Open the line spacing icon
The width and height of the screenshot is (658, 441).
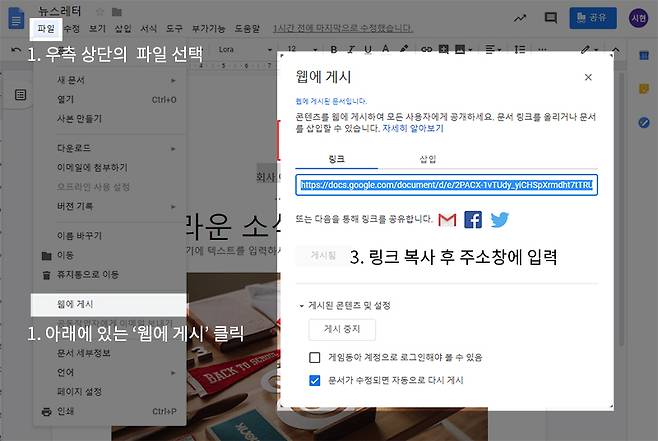[520, 50]
